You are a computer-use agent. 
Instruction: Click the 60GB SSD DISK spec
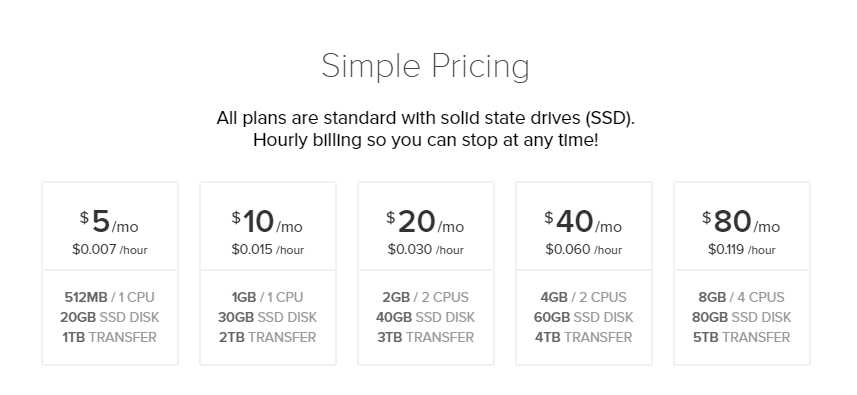[584, 317]
